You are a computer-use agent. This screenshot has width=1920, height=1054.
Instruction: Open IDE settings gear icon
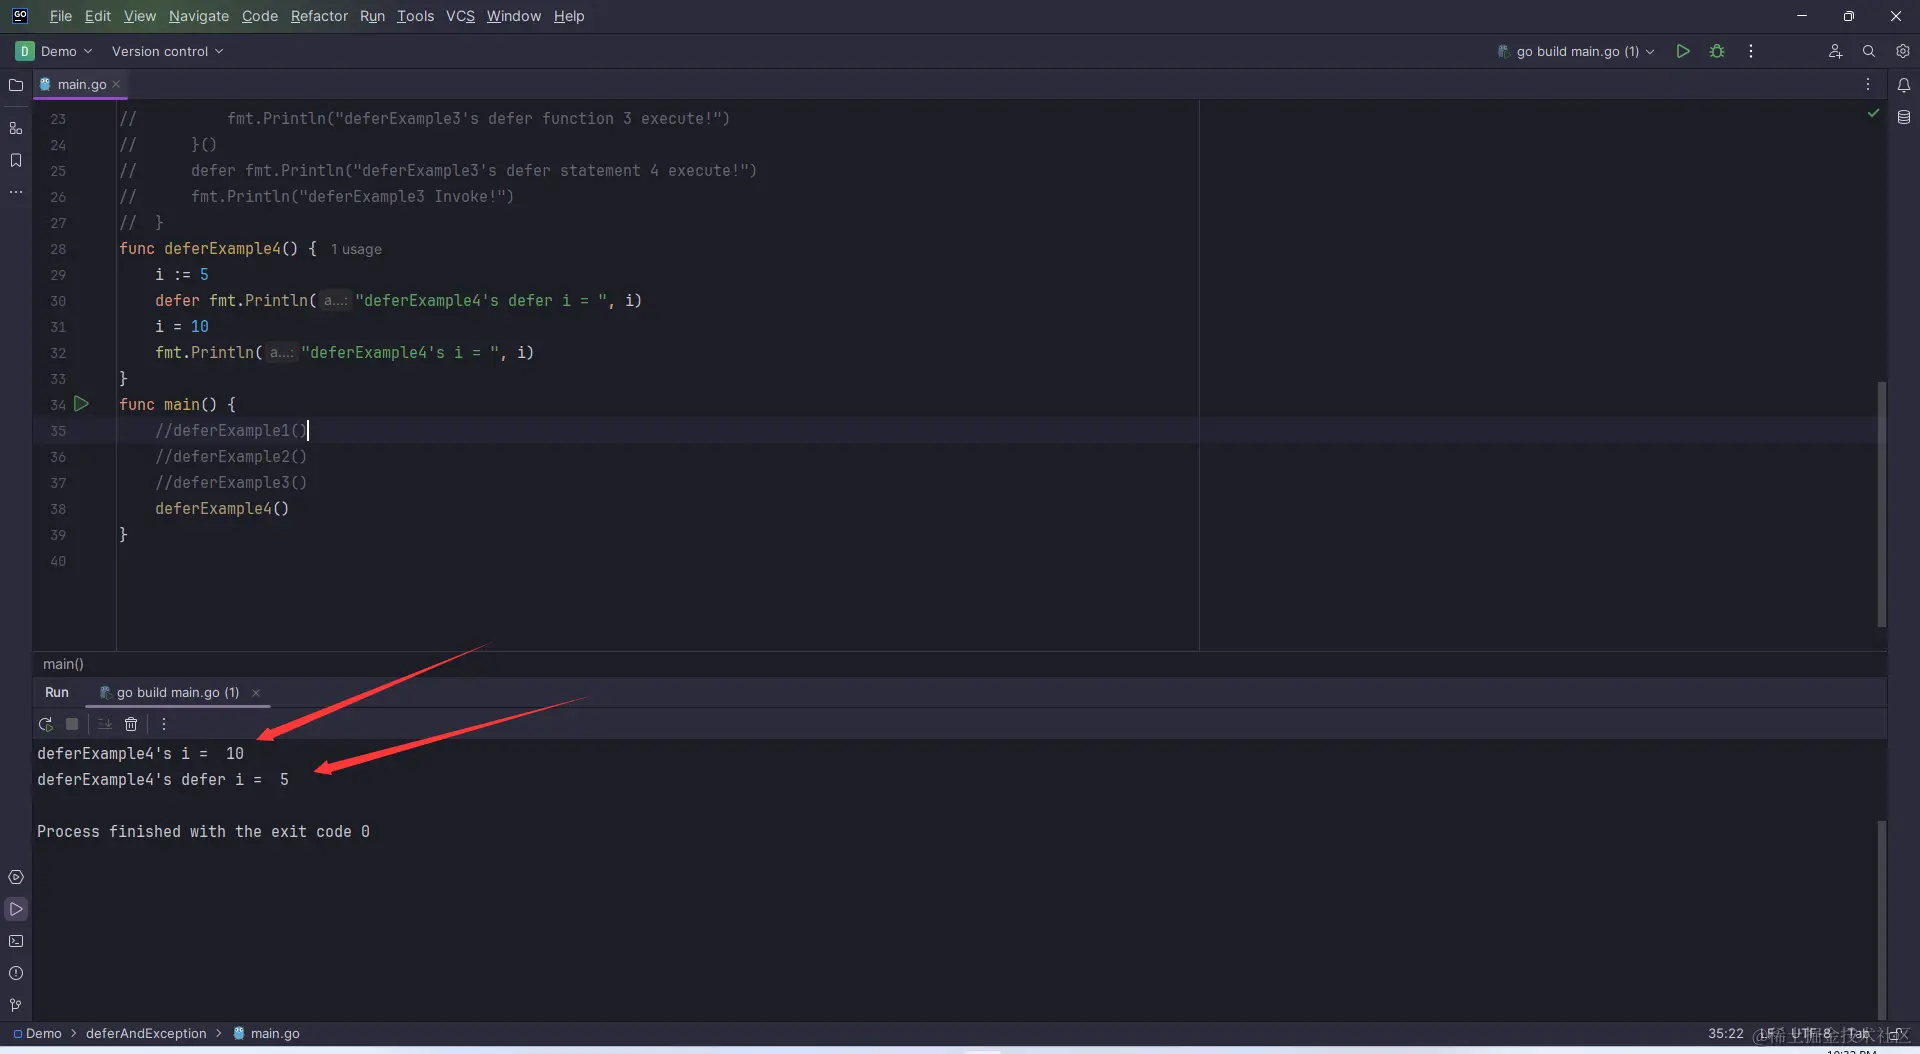1902,51
